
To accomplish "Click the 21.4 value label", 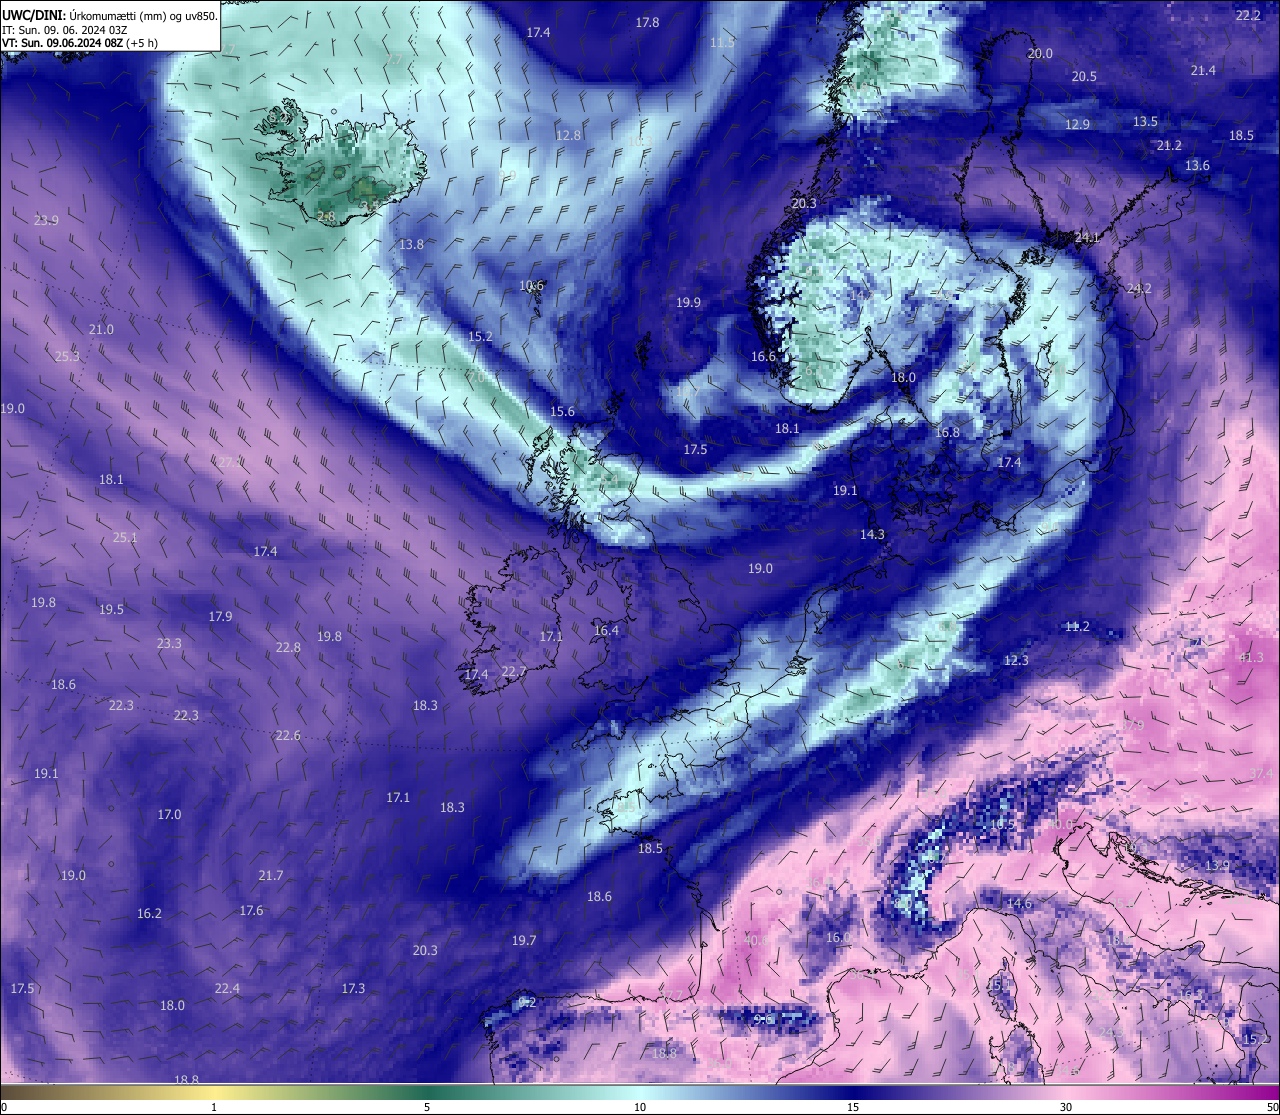I will (x=1203, y=70).
